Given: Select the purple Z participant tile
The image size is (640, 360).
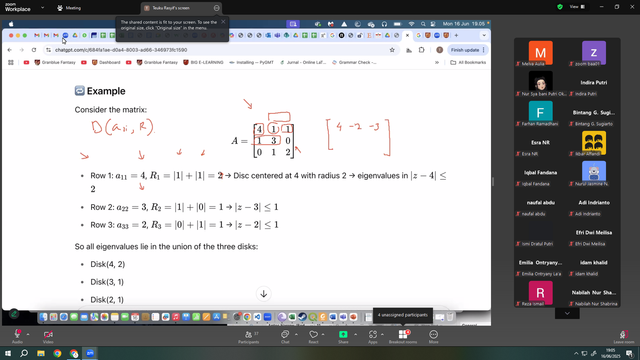Looking at the screenshot, I should tap(594, 53).
